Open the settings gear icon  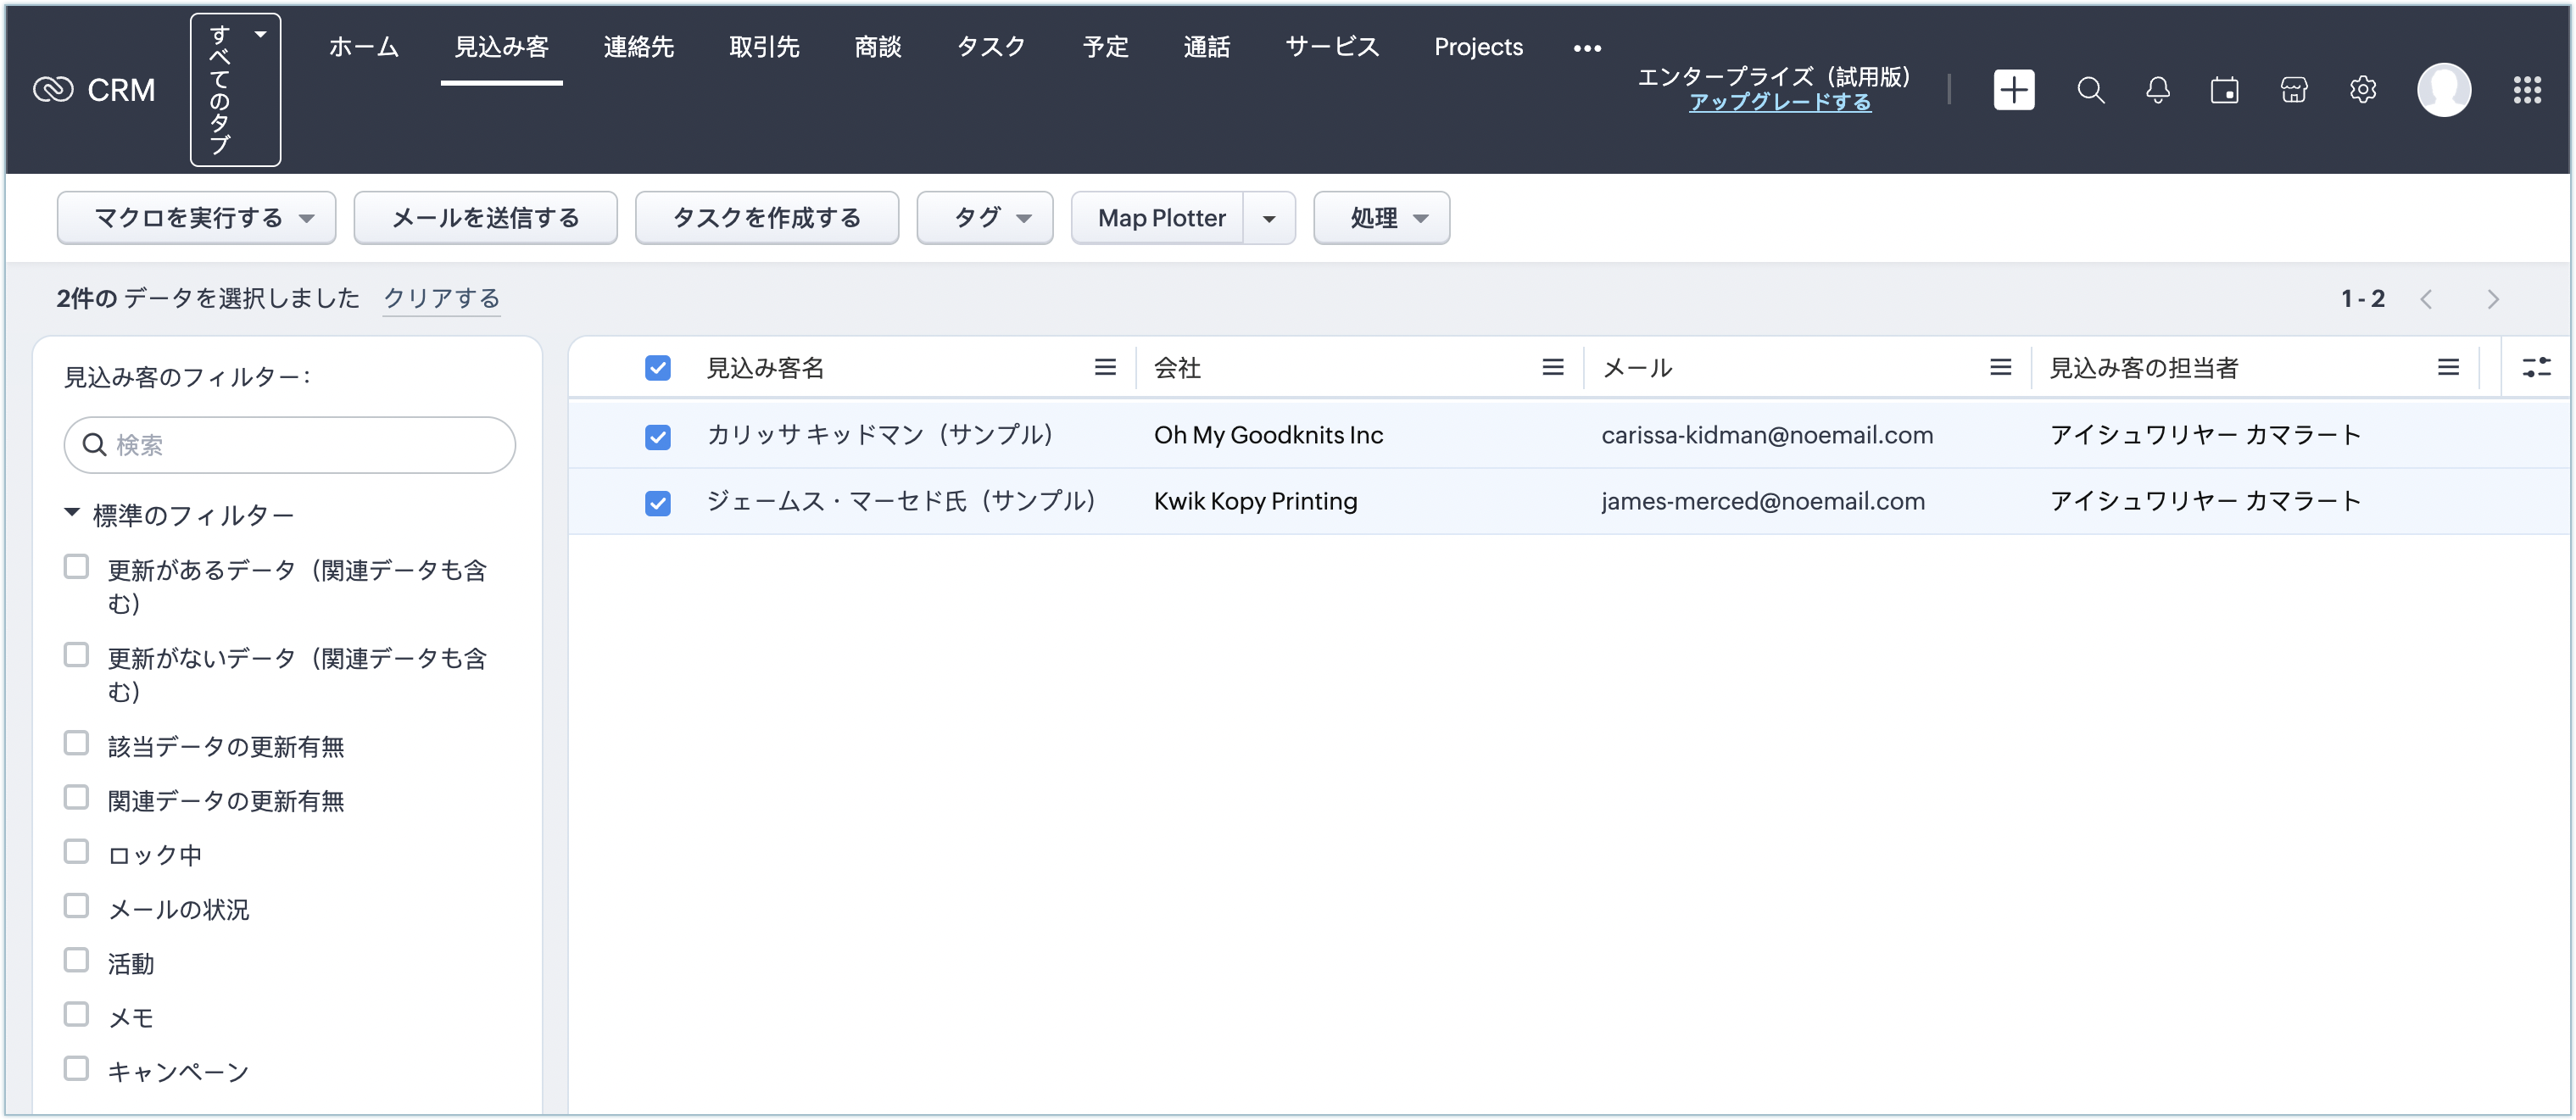2362,90
